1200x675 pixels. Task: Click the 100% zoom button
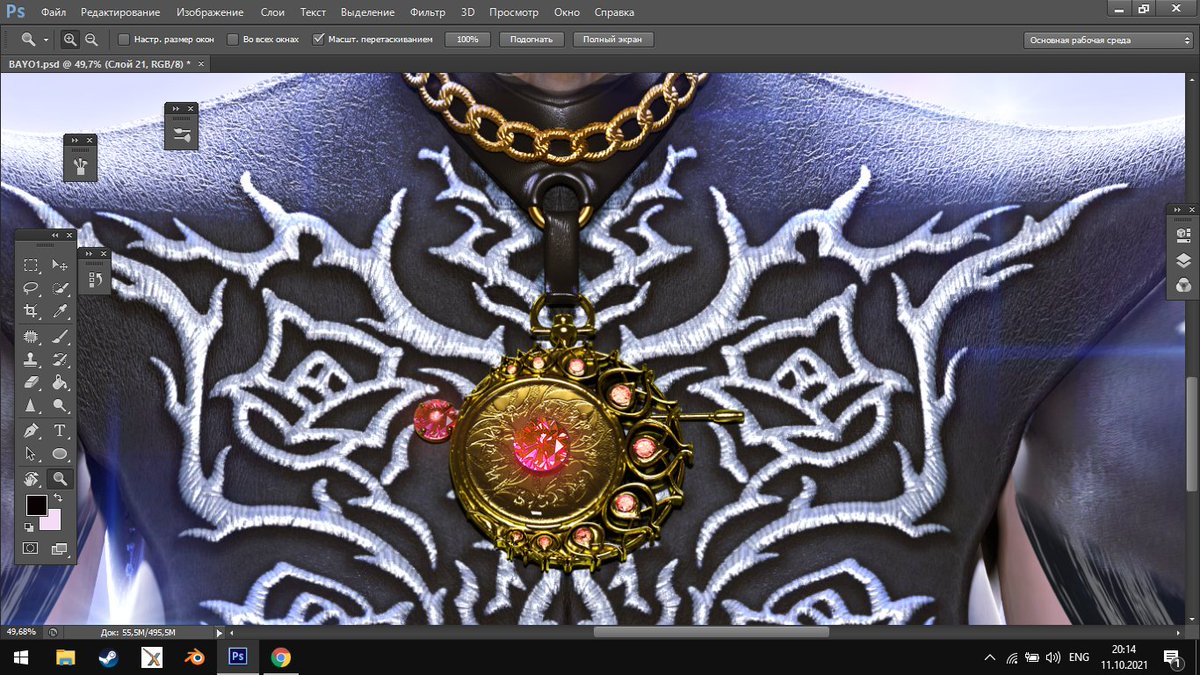pos(468,40)
